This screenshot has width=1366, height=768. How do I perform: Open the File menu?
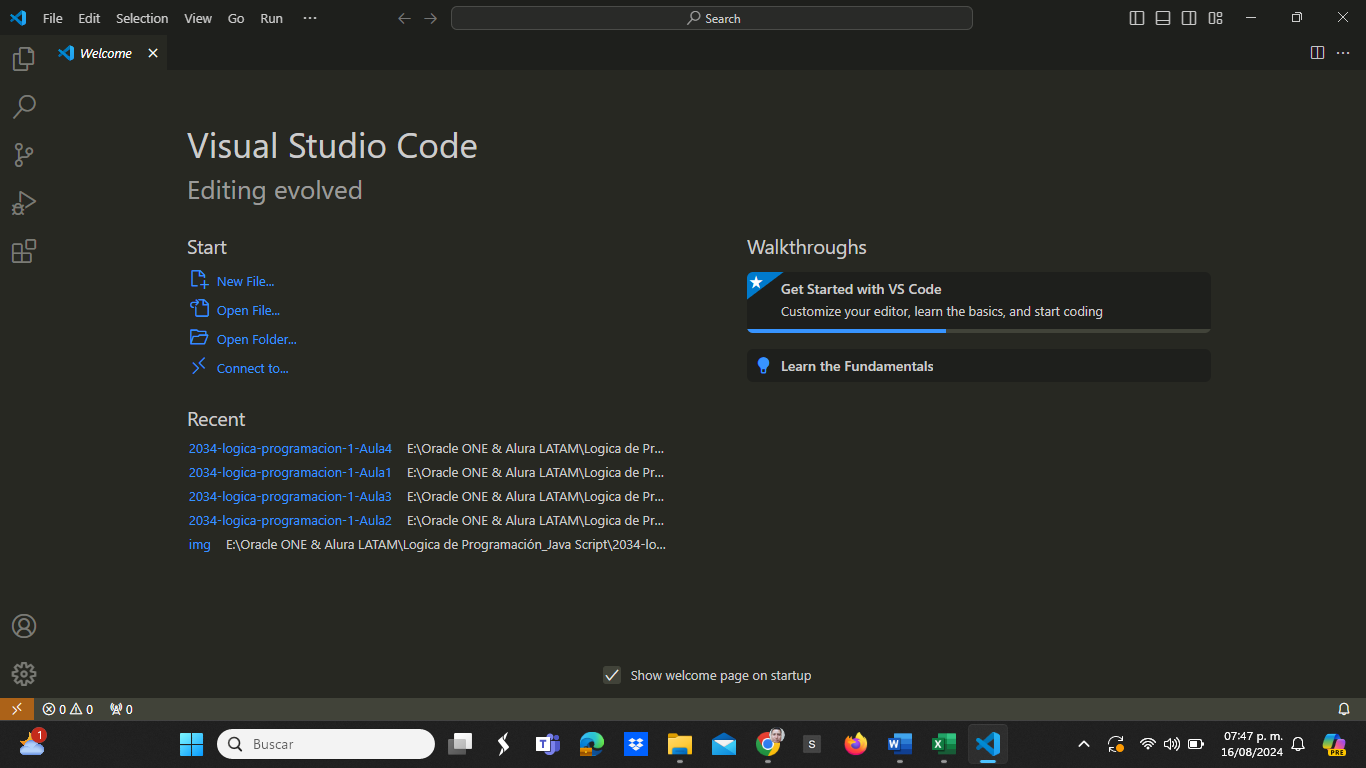point(52,18)
